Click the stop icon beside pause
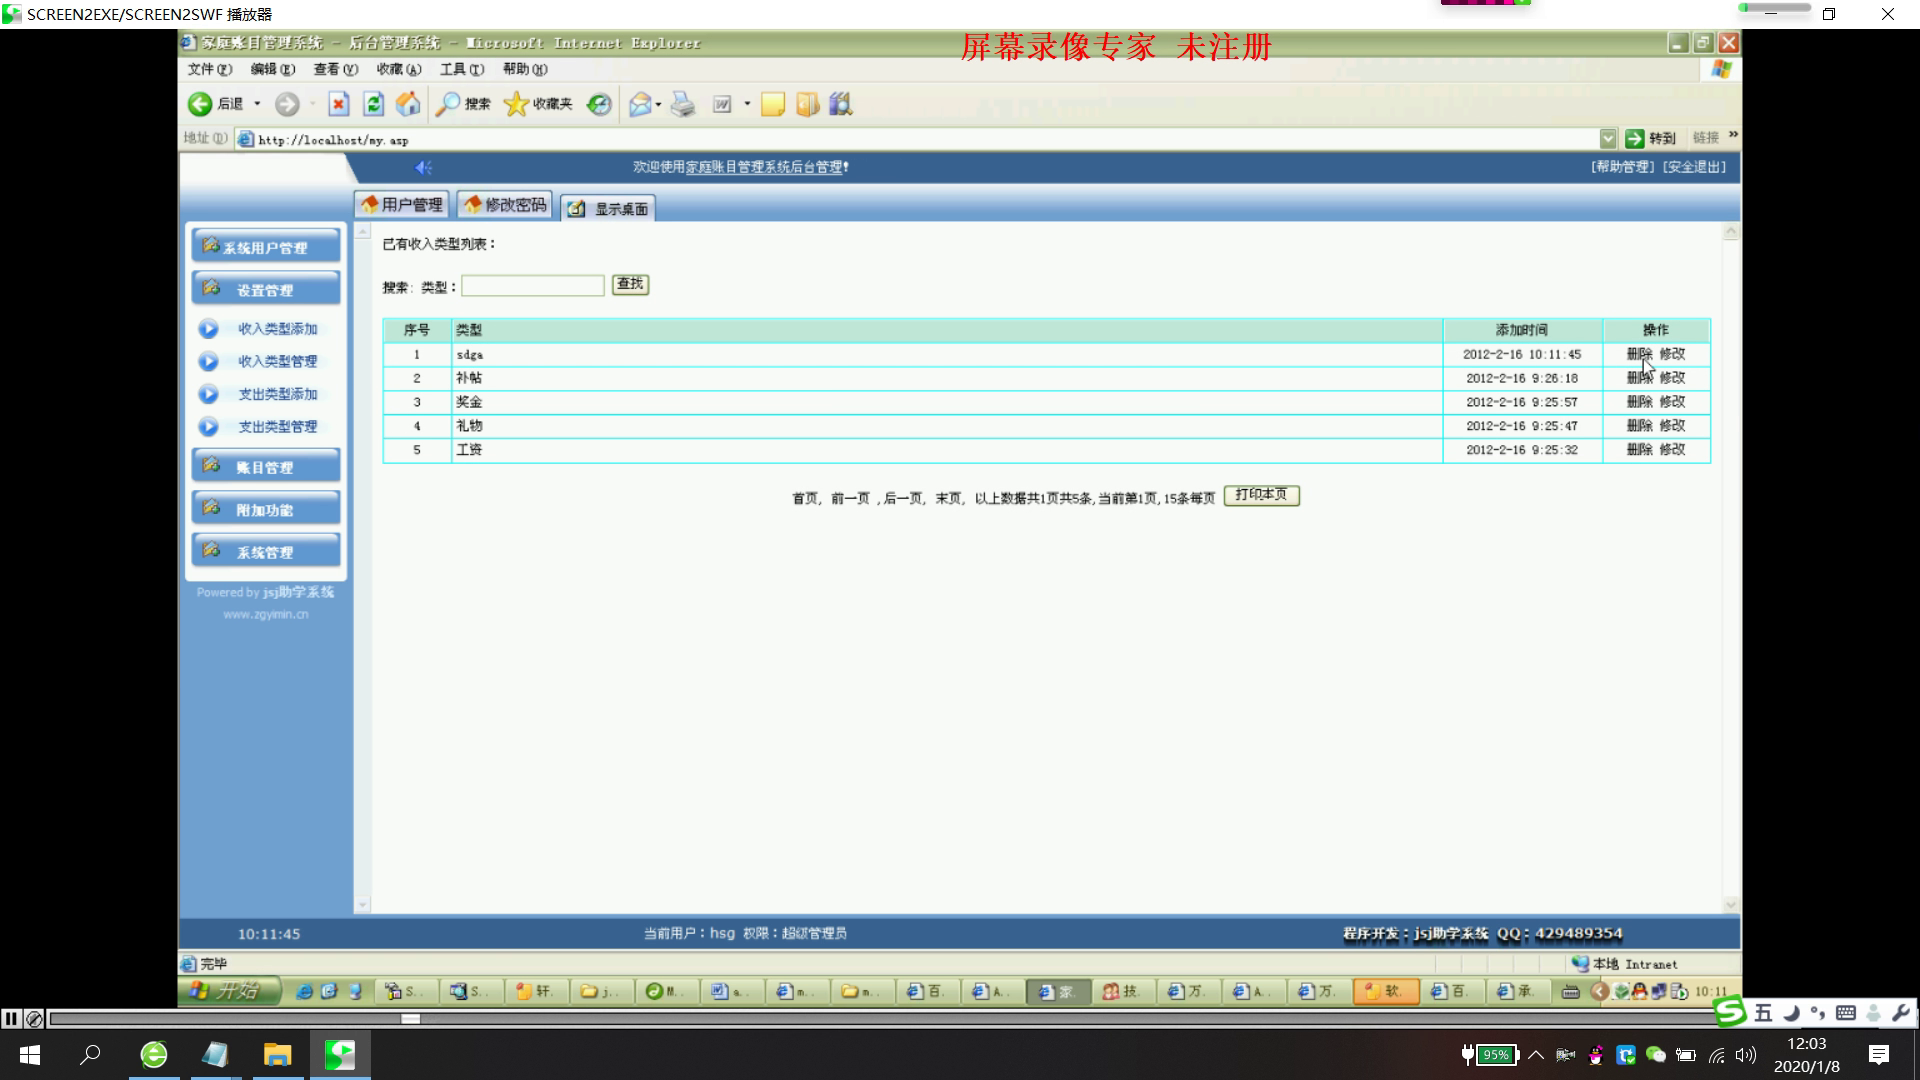Screen dimensions: 1920x1080 (x=34, y=1019)
